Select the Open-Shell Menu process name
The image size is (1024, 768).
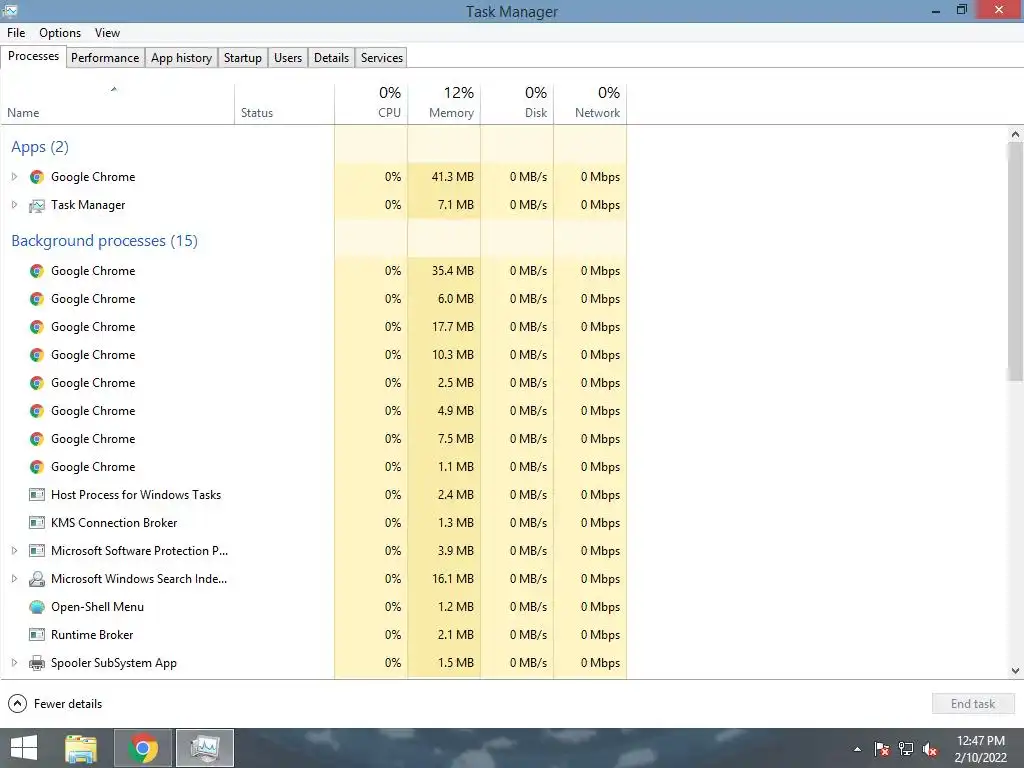coord(97,607)
